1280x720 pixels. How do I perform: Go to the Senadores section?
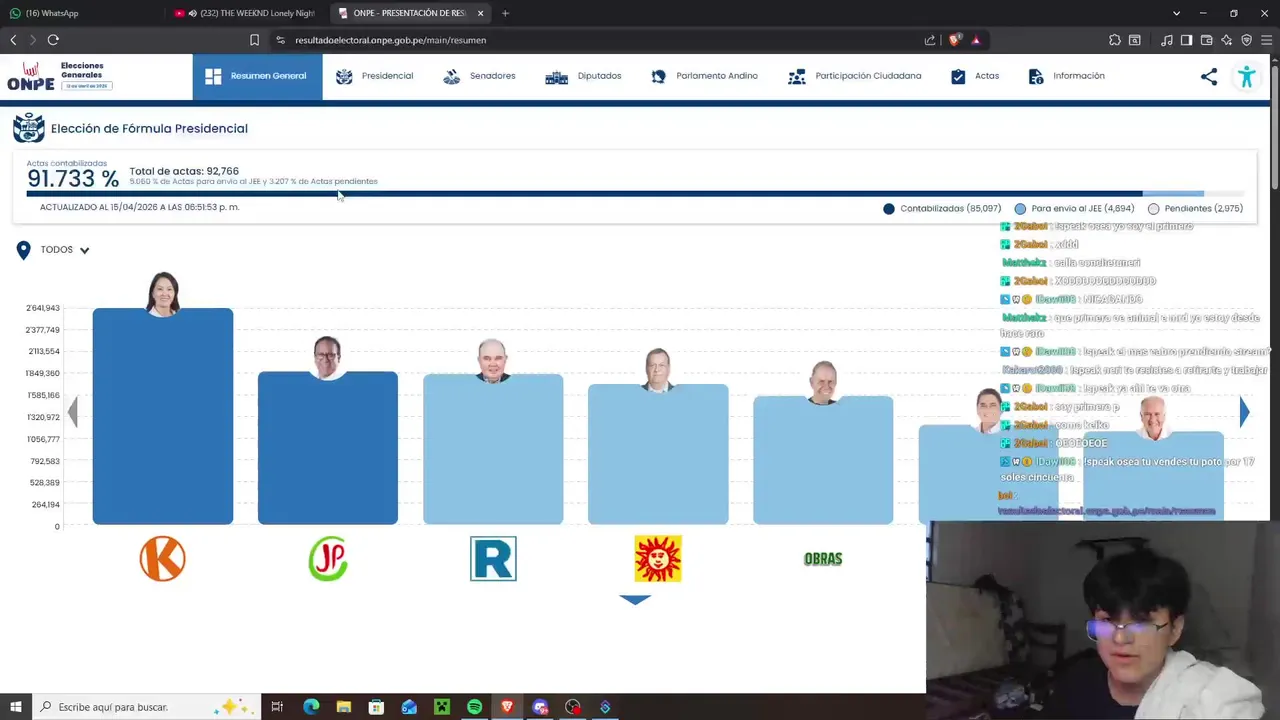479,76
